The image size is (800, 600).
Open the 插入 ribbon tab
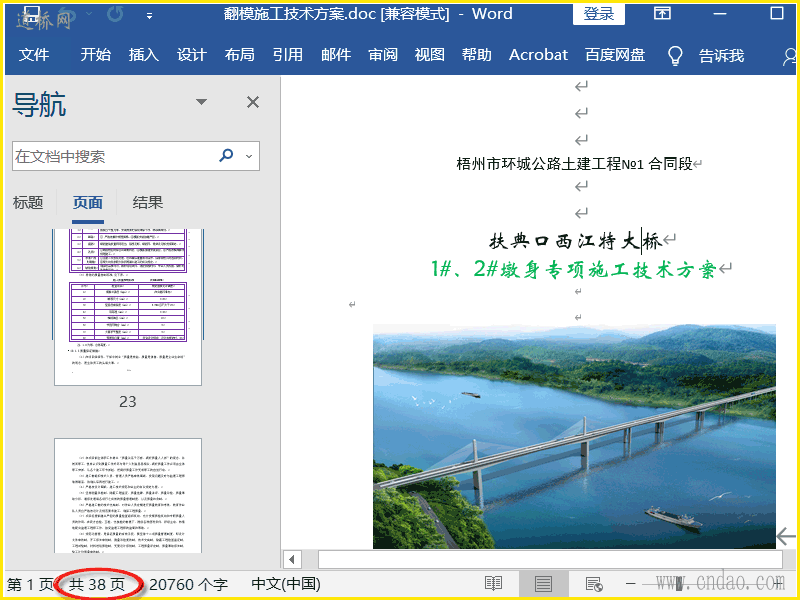pyautogui.click(x=143, y=55)
